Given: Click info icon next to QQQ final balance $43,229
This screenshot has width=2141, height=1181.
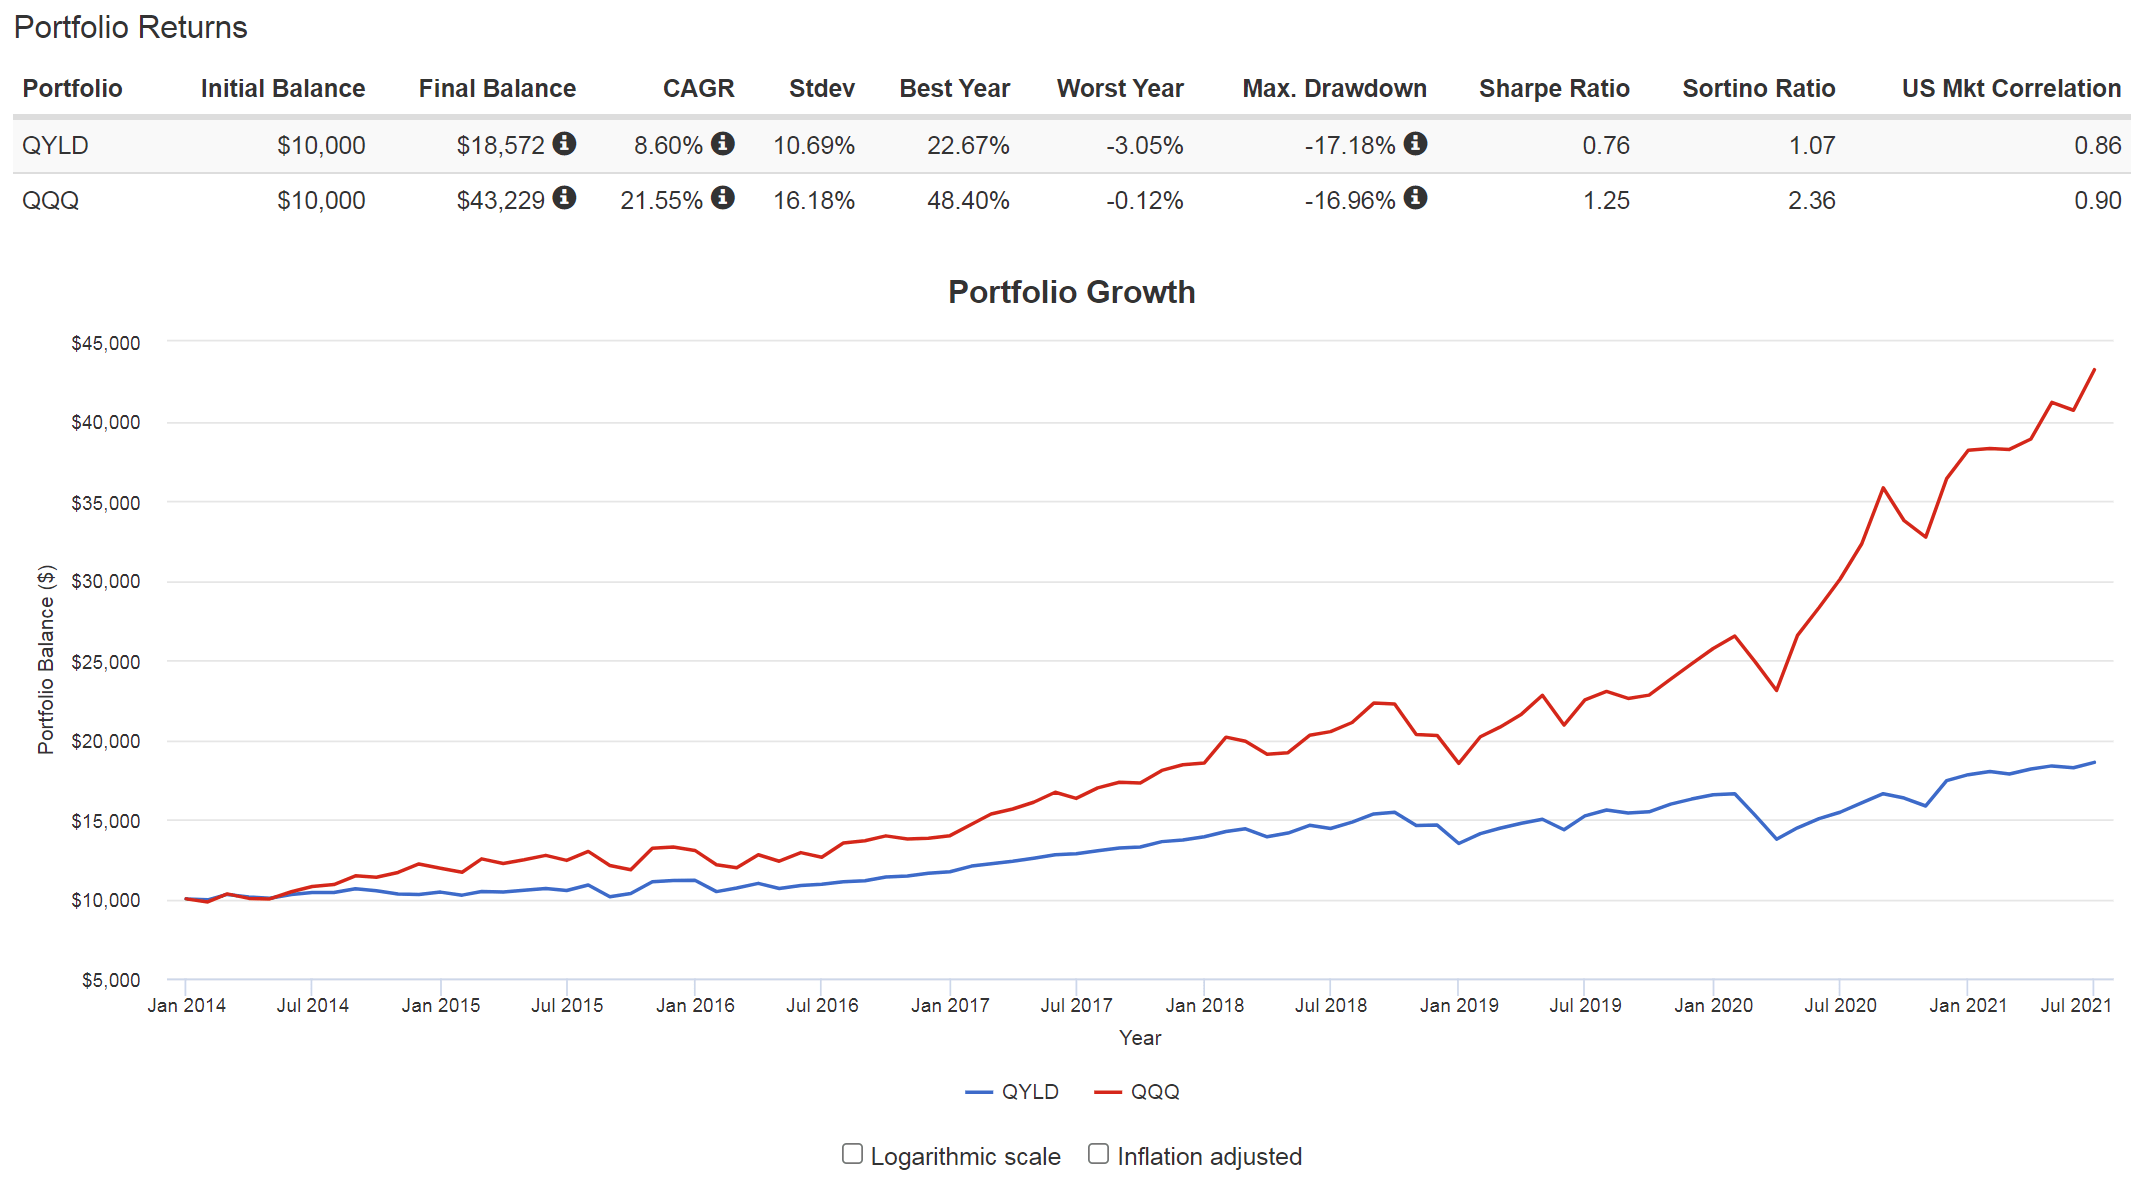Looking at the screenshot, I should pyautogui.click(x=564, y=197).
